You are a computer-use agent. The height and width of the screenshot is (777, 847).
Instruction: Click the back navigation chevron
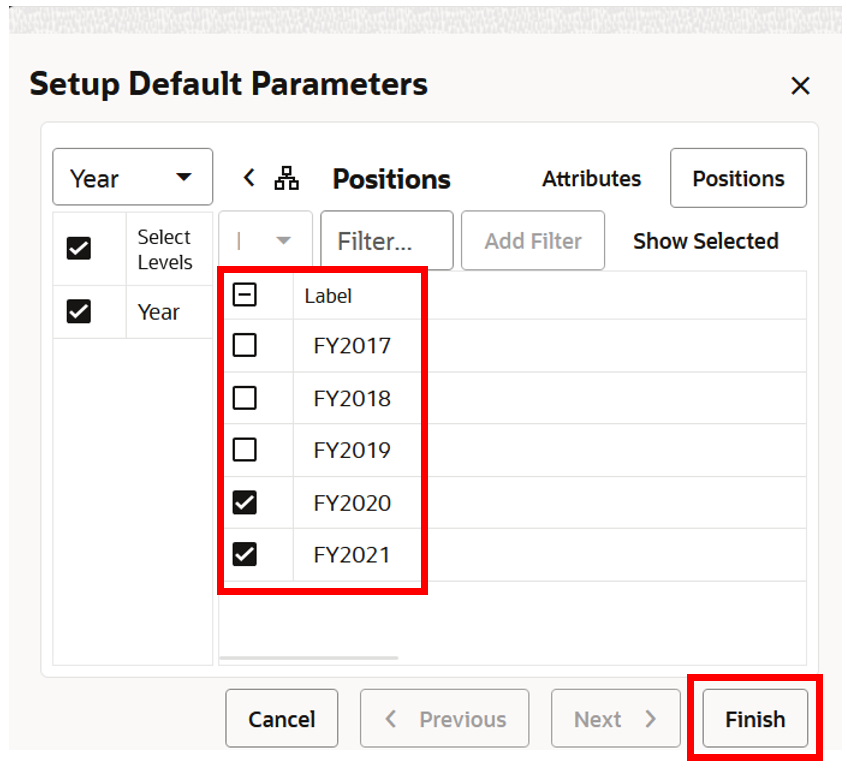(249, 175)
